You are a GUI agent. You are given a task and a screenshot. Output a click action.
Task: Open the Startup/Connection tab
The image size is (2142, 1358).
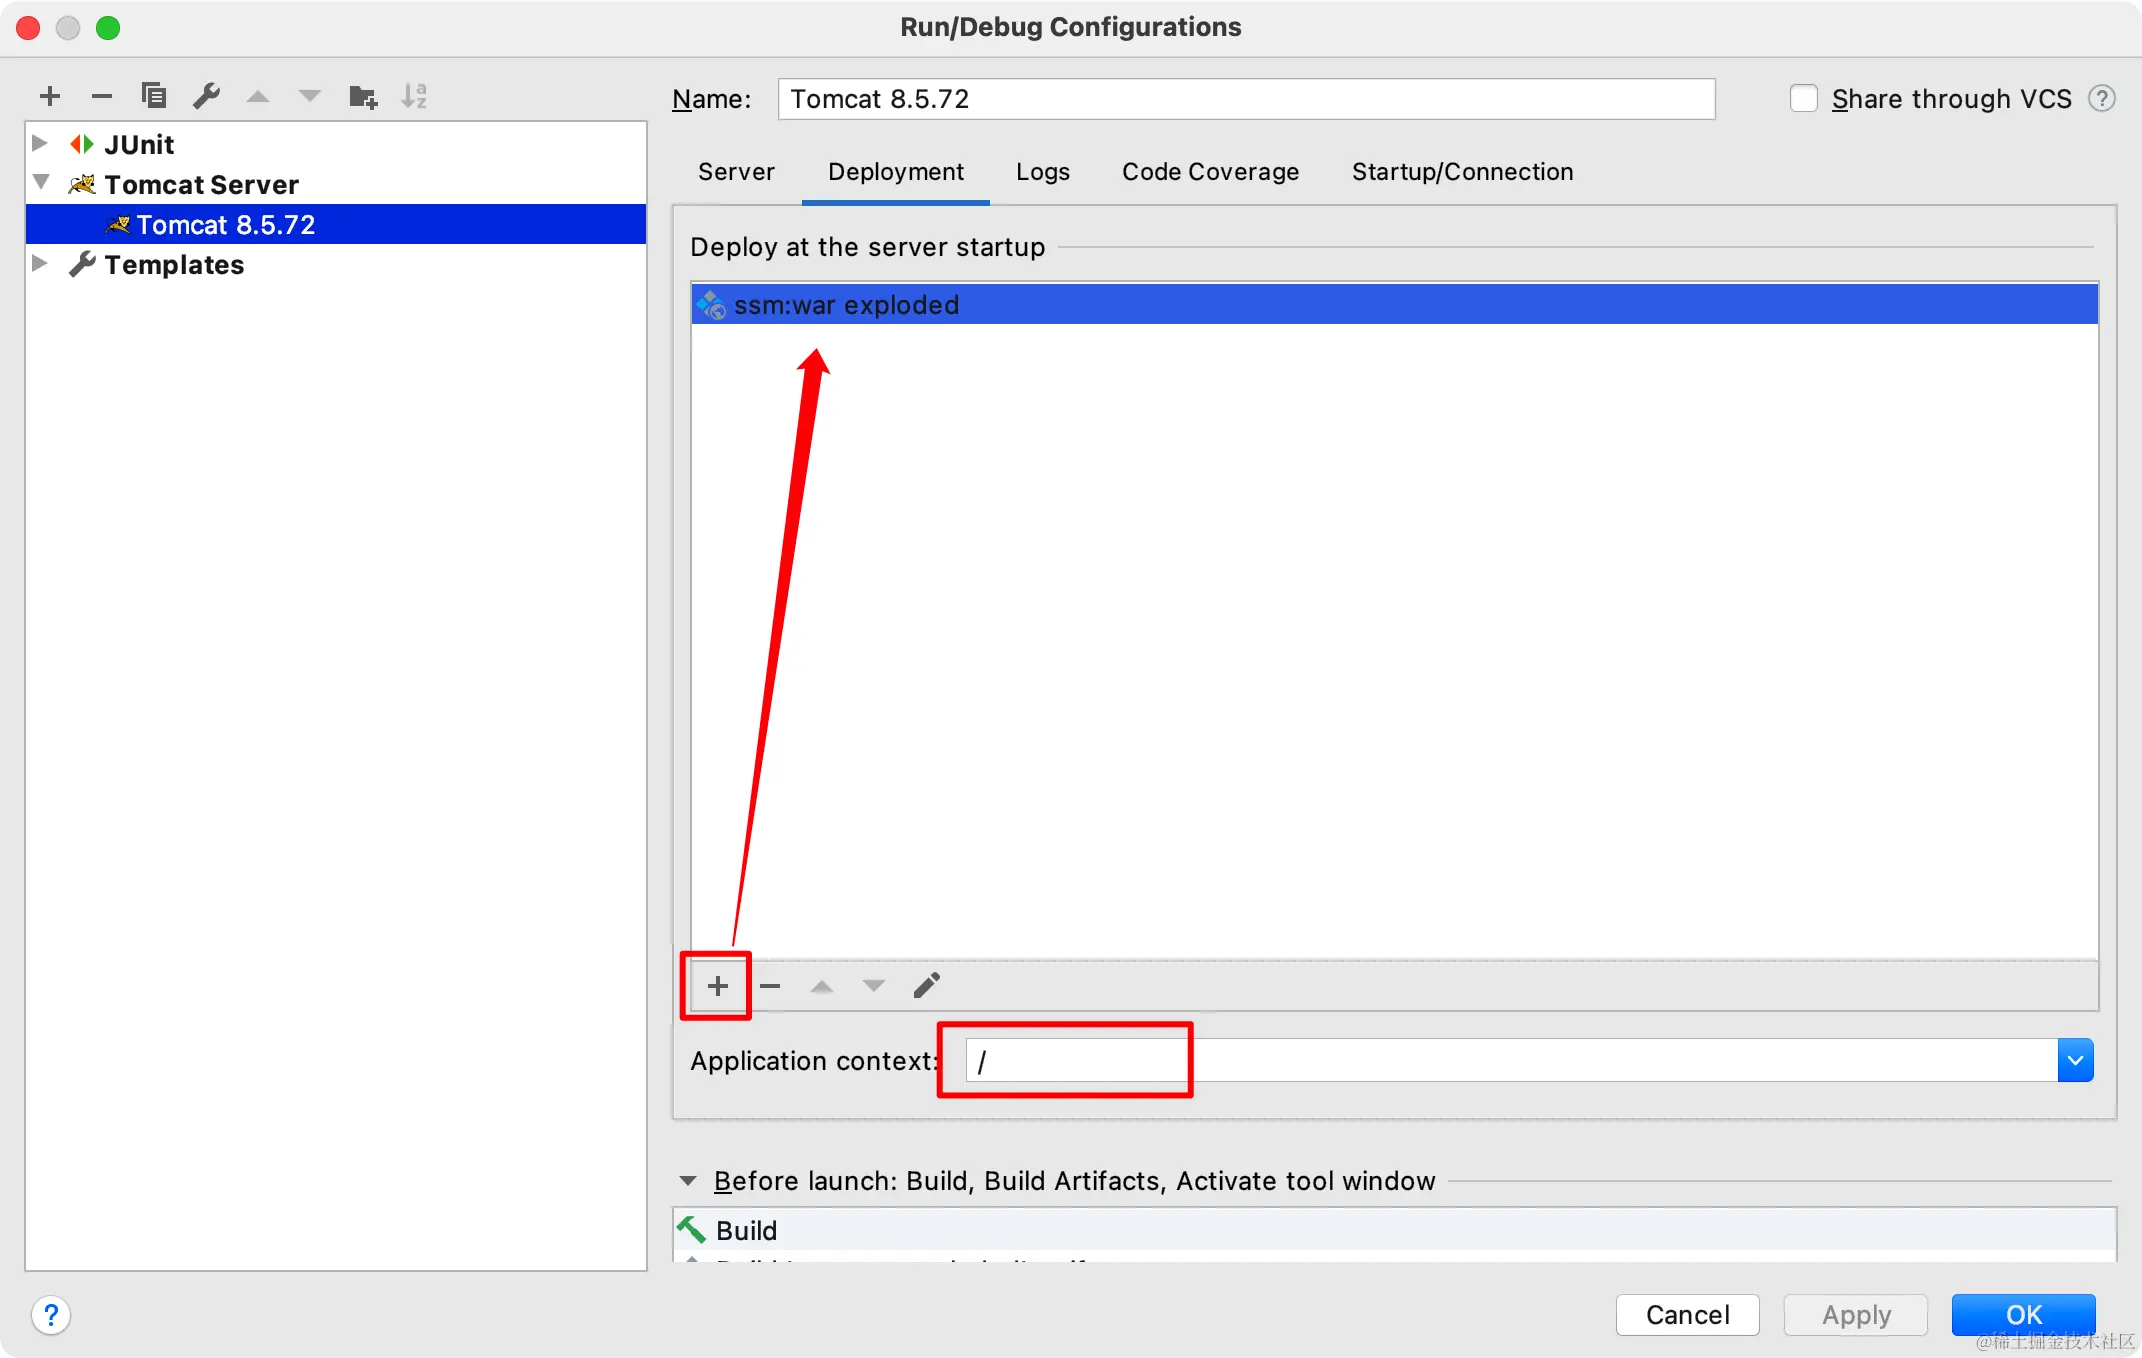click(x=1462, y=172)
